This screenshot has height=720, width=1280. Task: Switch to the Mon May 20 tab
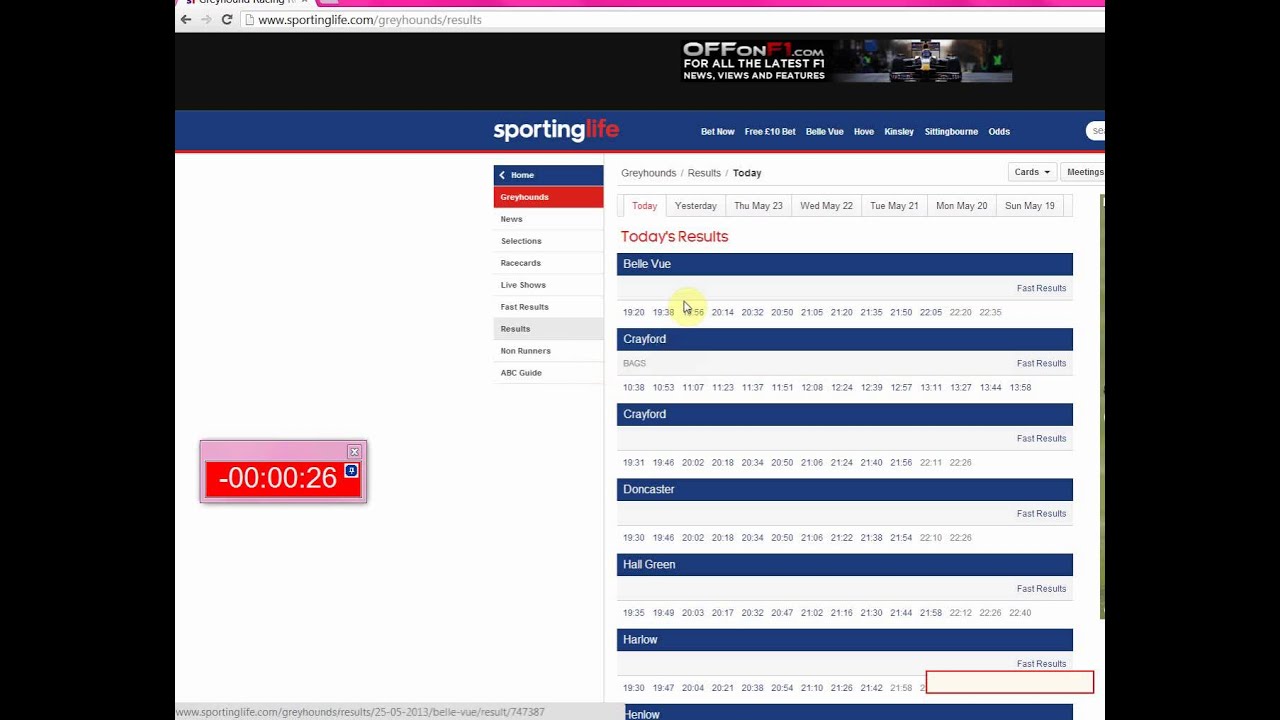[x=961, y=206]
